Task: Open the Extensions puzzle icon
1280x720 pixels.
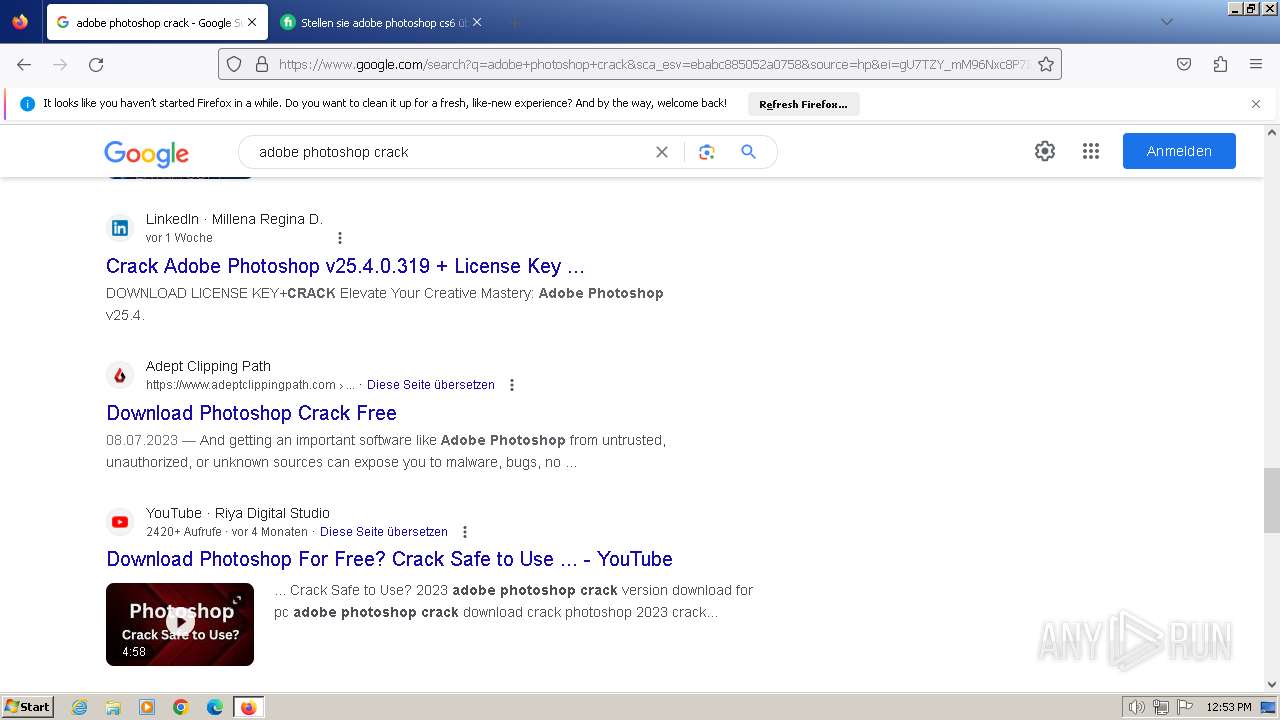Action: point(1220,64)
